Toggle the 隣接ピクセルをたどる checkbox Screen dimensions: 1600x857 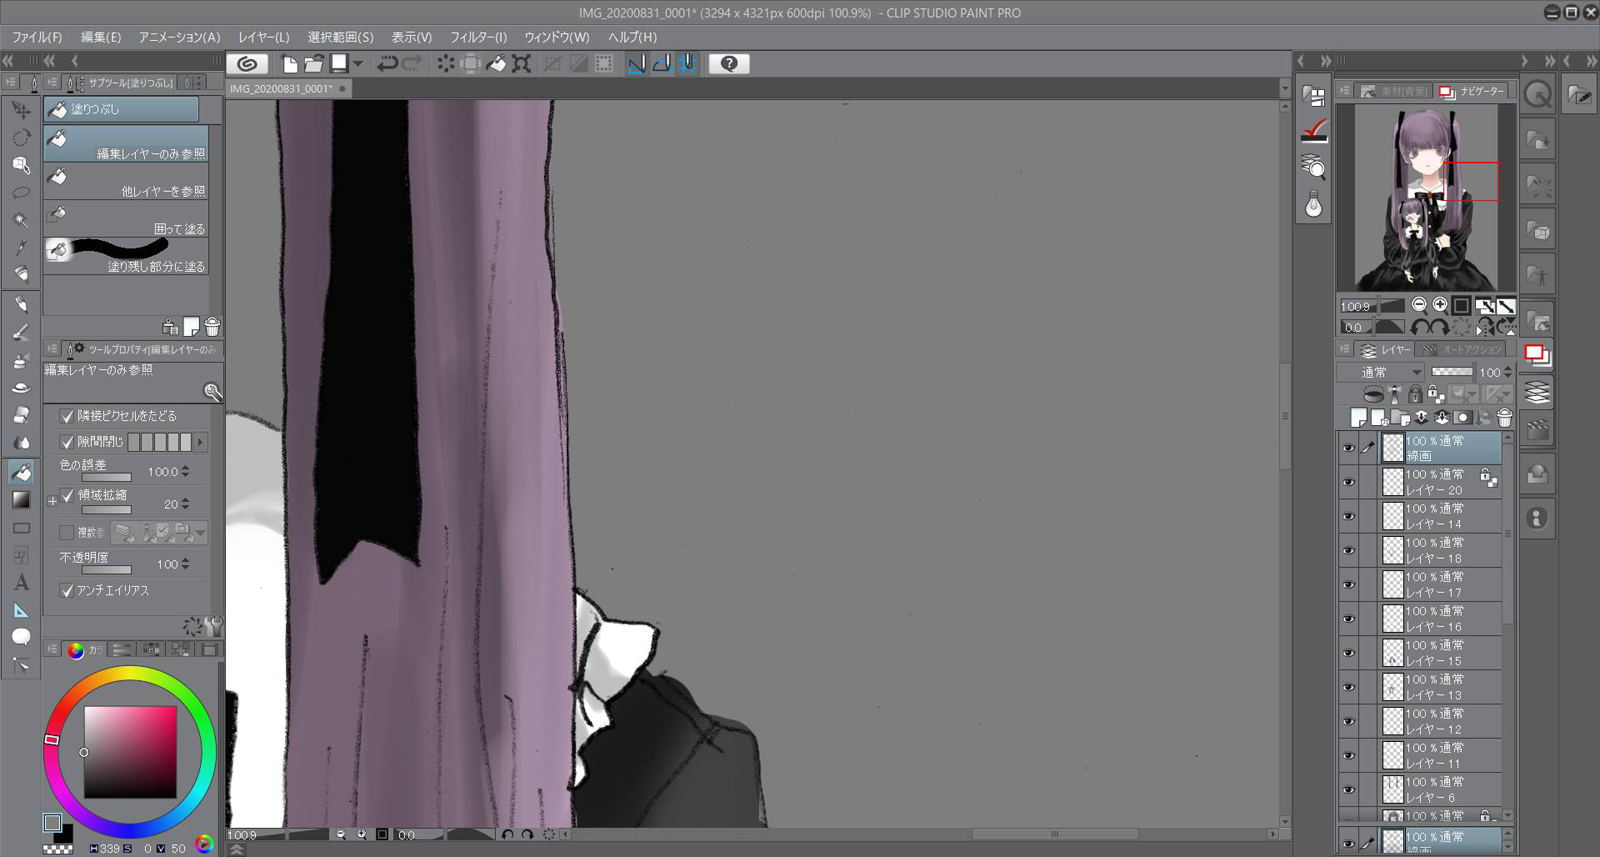click(67, 416)
